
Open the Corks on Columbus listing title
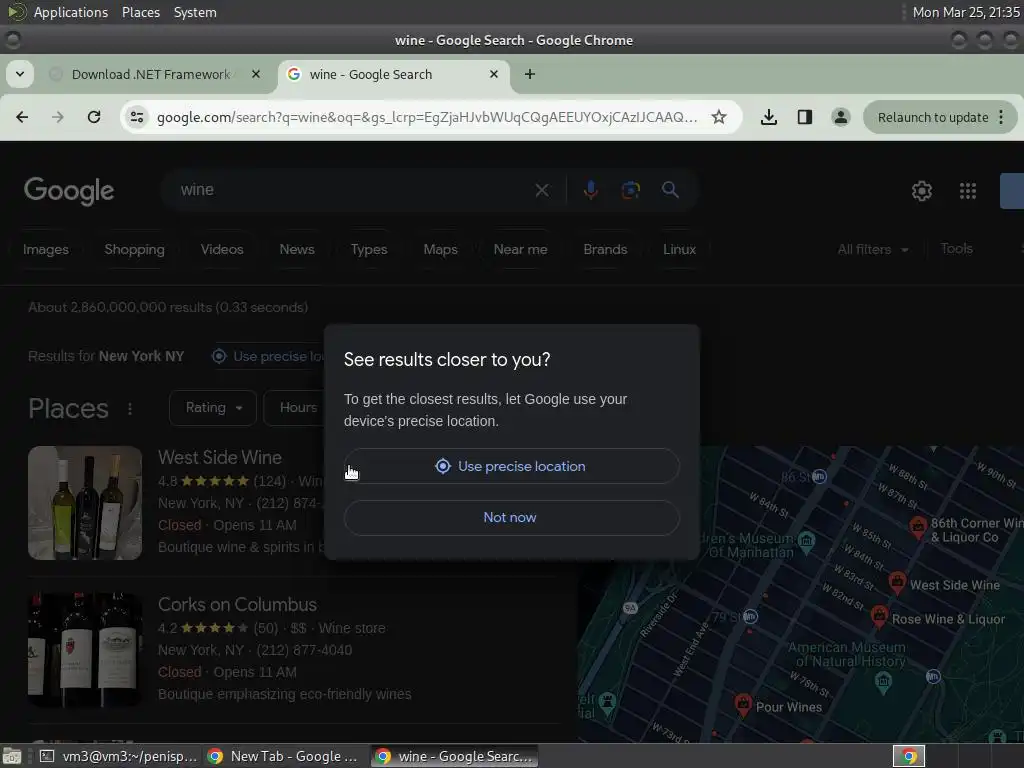[237, 604]
